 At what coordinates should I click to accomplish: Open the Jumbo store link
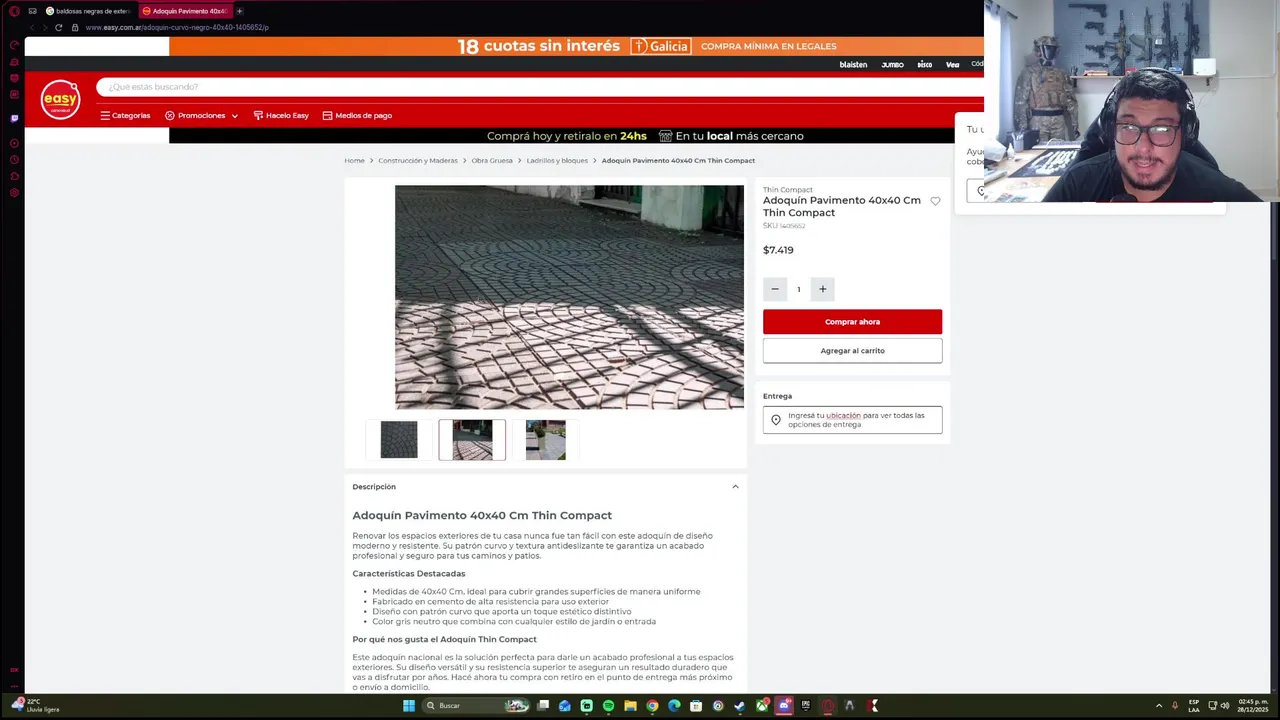click(x=893, y=65)
